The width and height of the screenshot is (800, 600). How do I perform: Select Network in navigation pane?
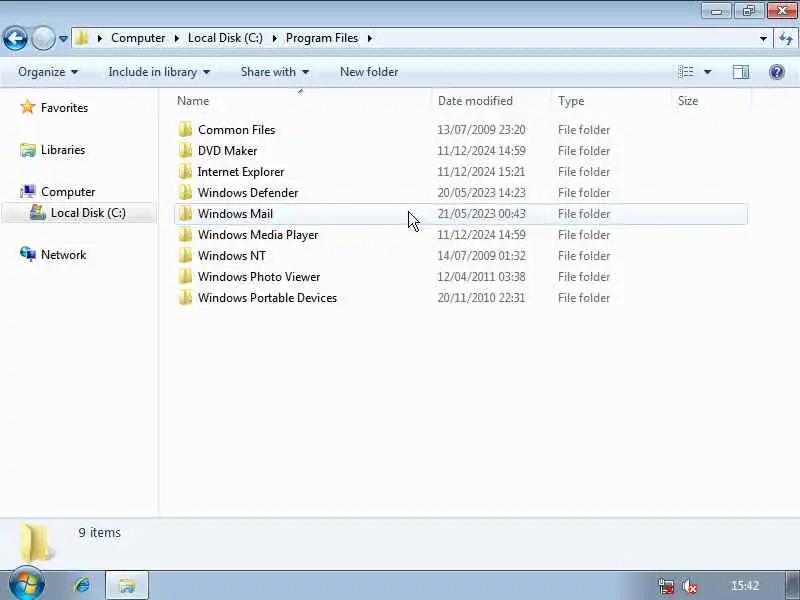coord(63,255)
